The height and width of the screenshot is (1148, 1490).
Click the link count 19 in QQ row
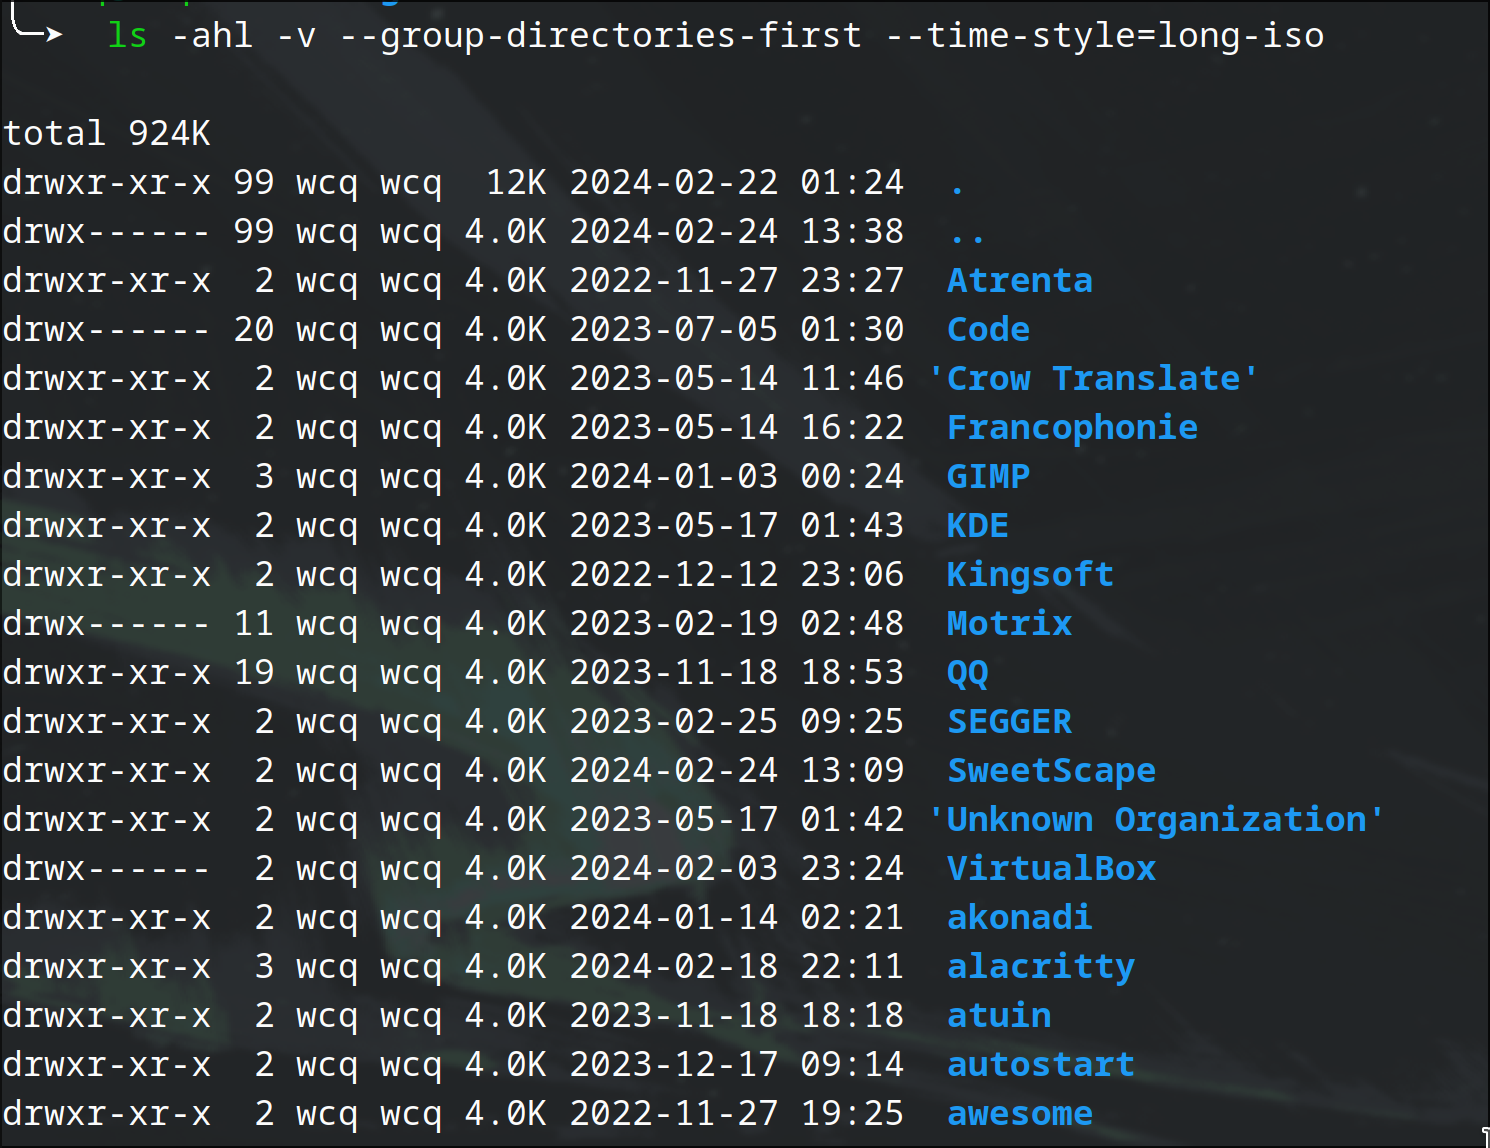pos(254,672)
